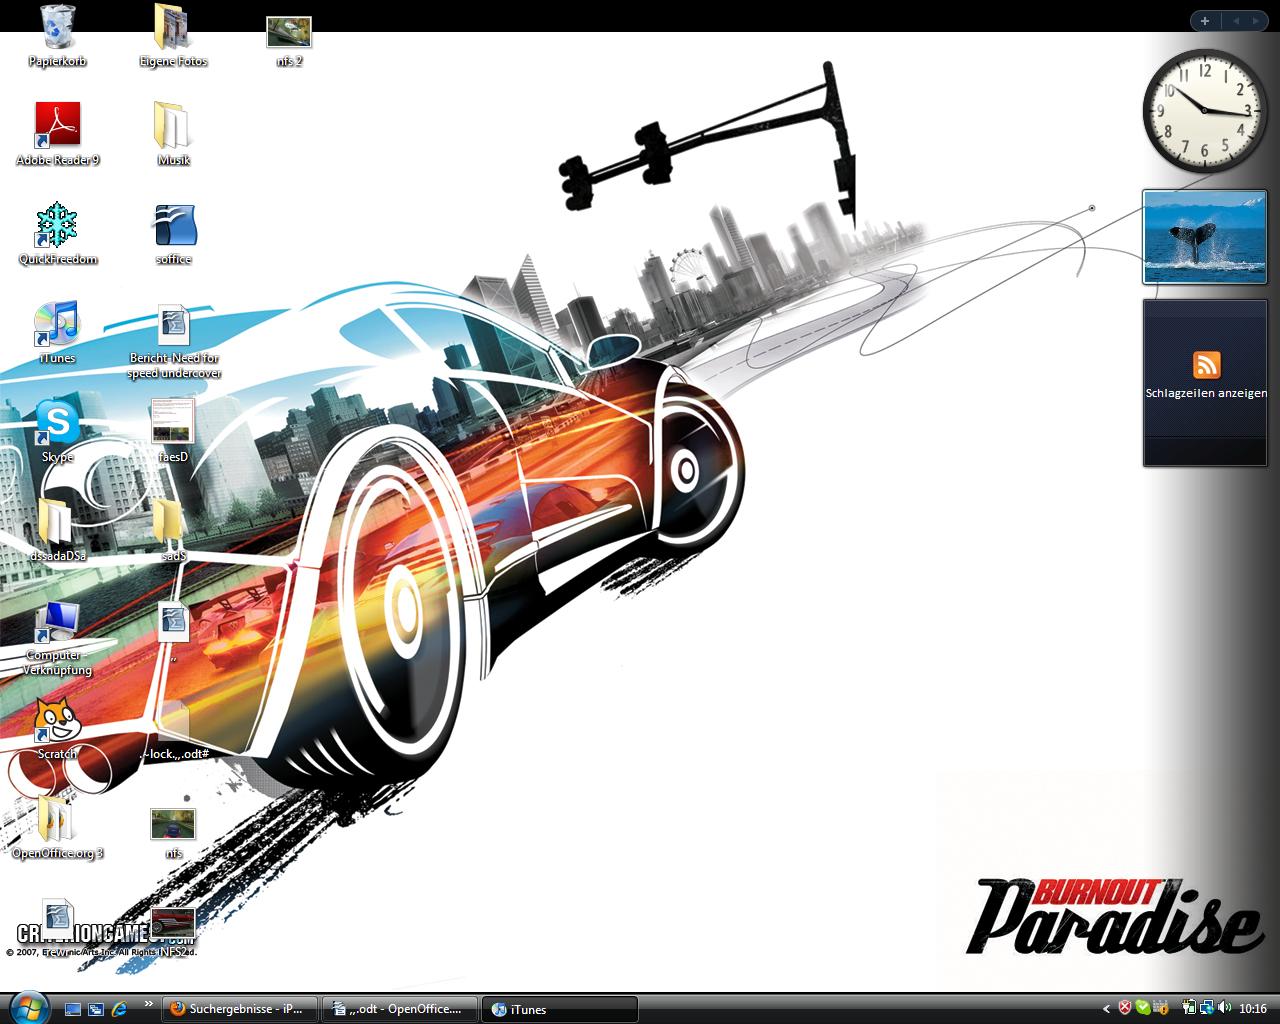Click the Switch between windows icon
The height and width of the screenshot is (1024, 1280).
[96, 1009]
